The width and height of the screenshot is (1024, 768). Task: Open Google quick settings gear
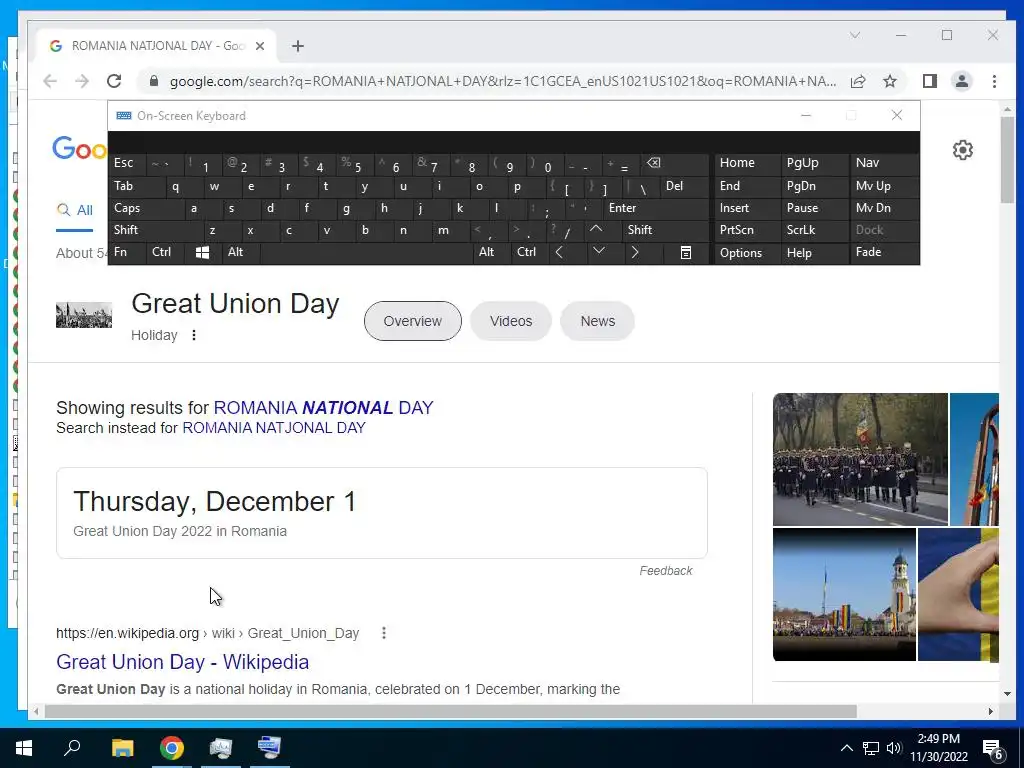click(963, 150)
